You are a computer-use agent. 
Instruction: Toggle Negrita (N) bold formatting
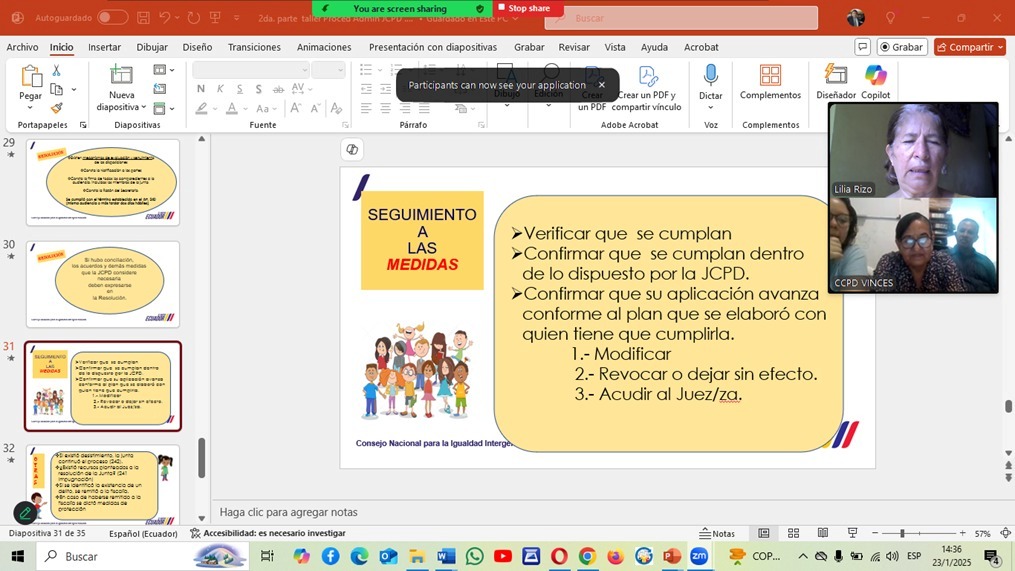201,89
